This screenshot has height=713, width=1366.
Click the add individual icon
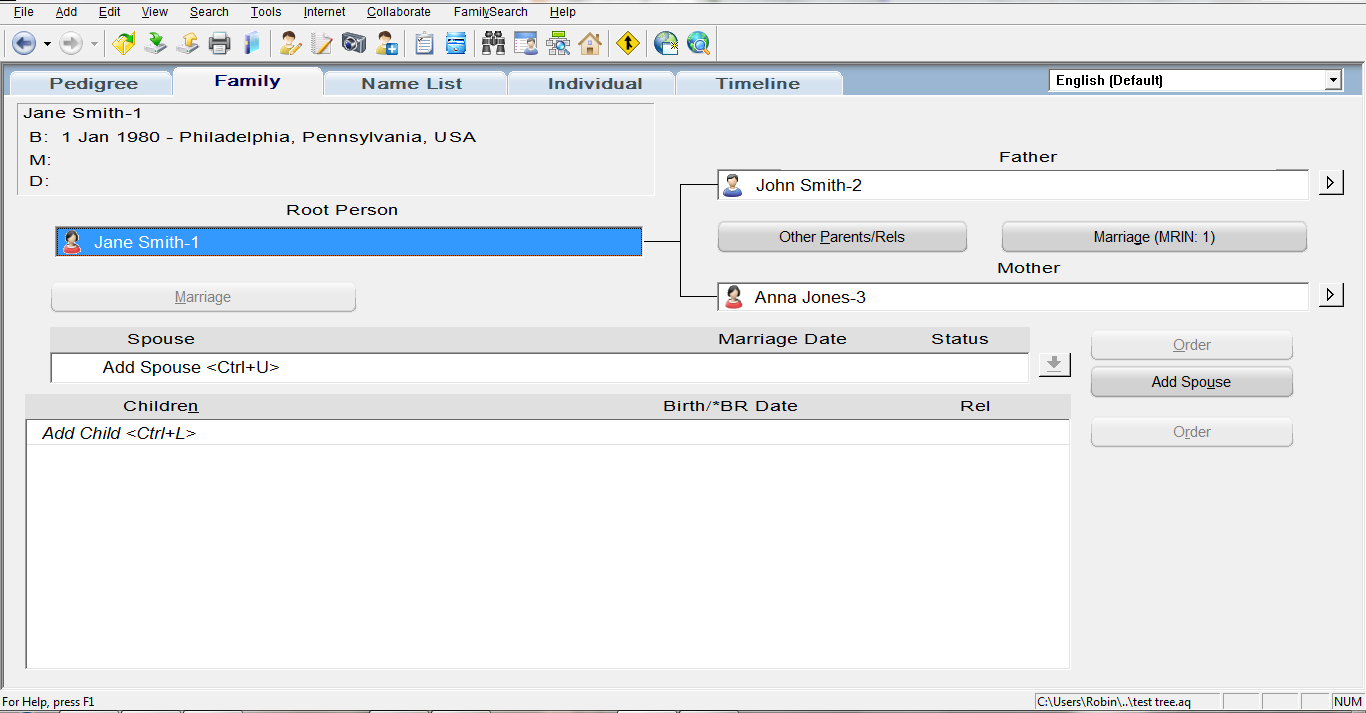pos(385,43)
